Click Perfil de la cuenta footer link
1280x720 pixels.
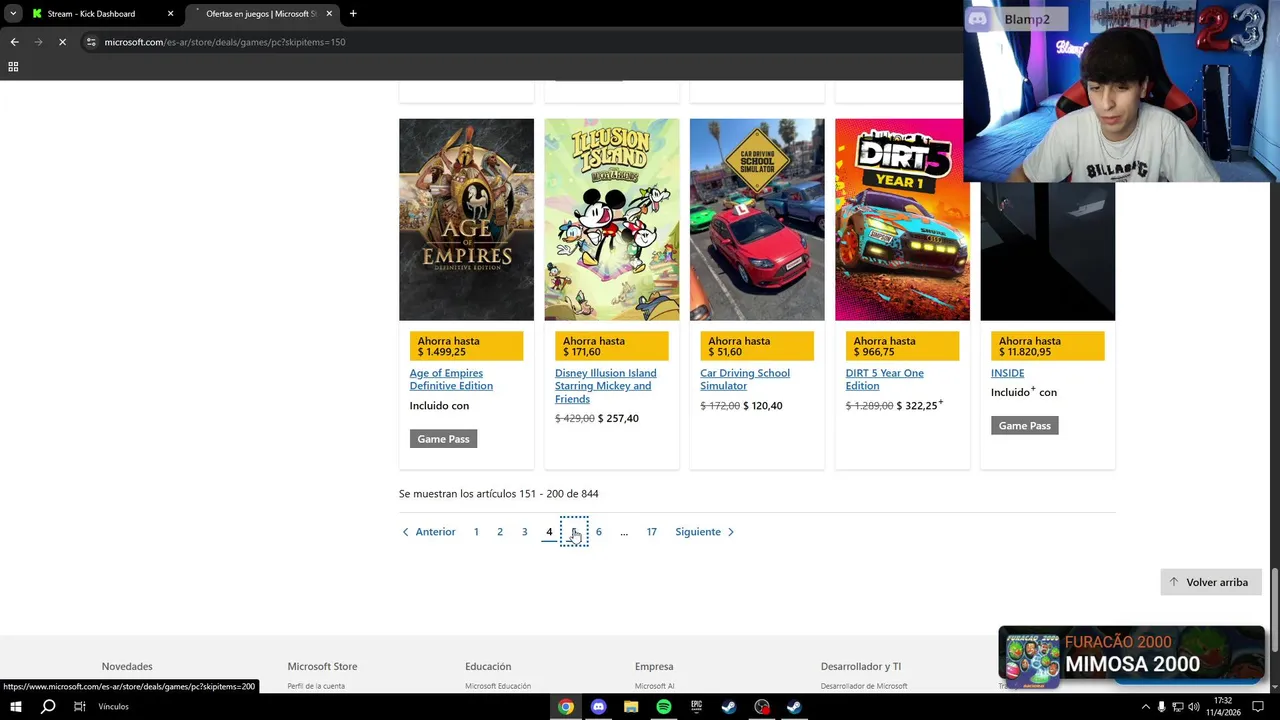[316, 686]
